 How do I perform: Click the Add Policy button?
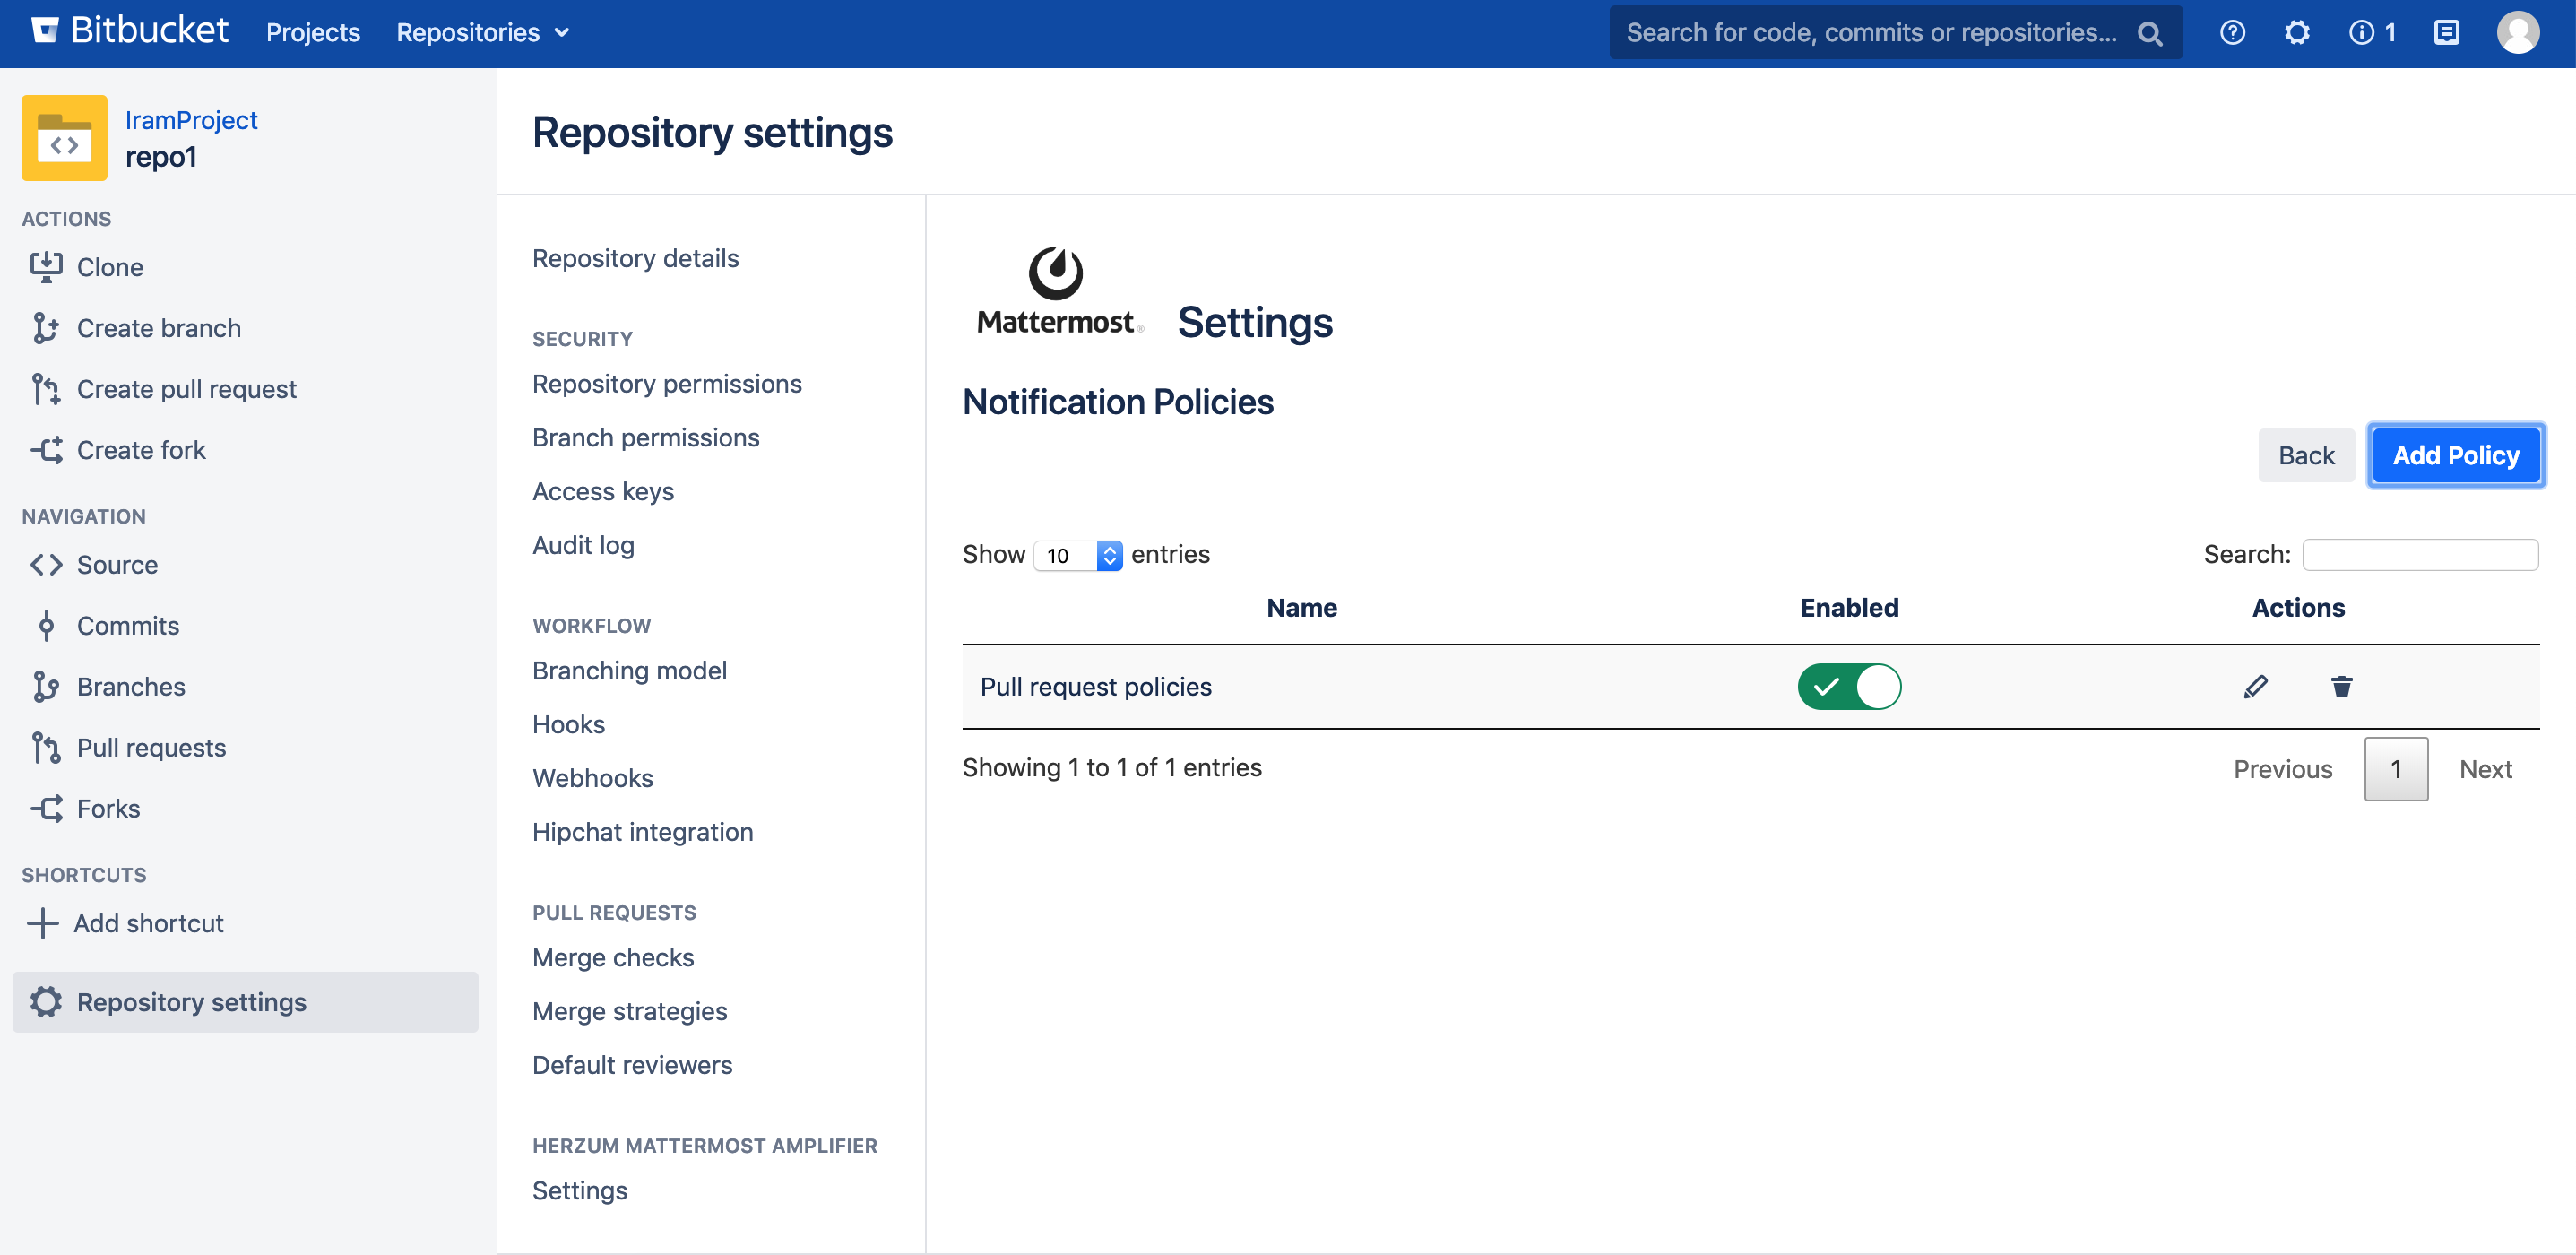pos(2455,455)
